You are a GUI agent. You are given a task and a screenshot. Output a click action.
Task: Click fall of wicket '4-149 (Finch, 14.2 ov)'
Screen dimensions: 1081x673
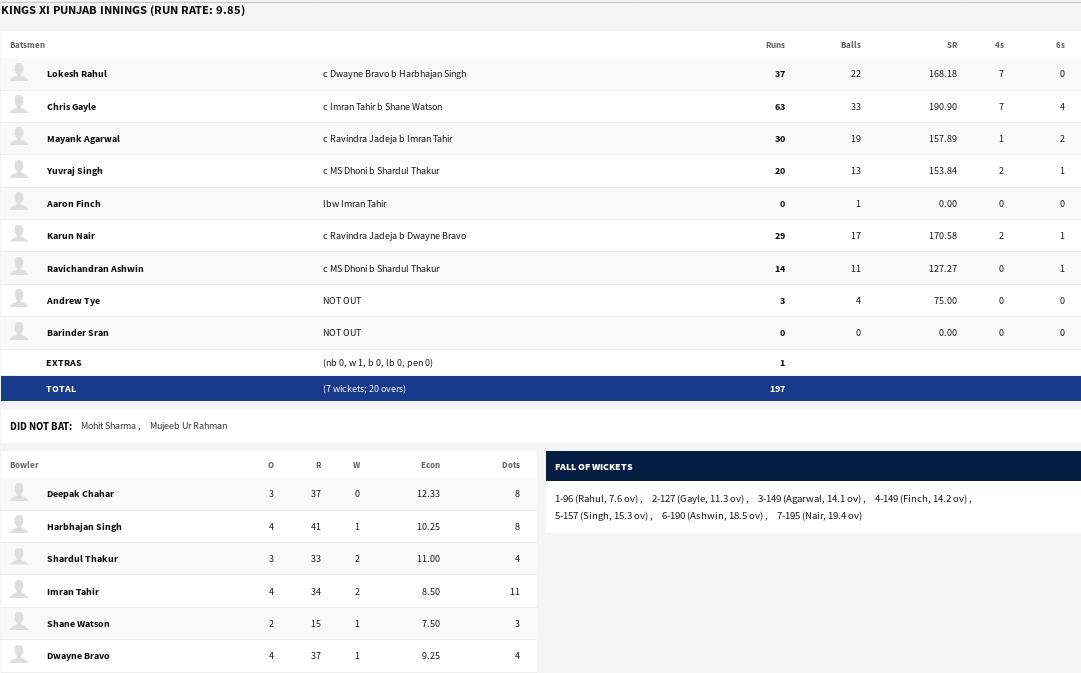click(921, 499)
